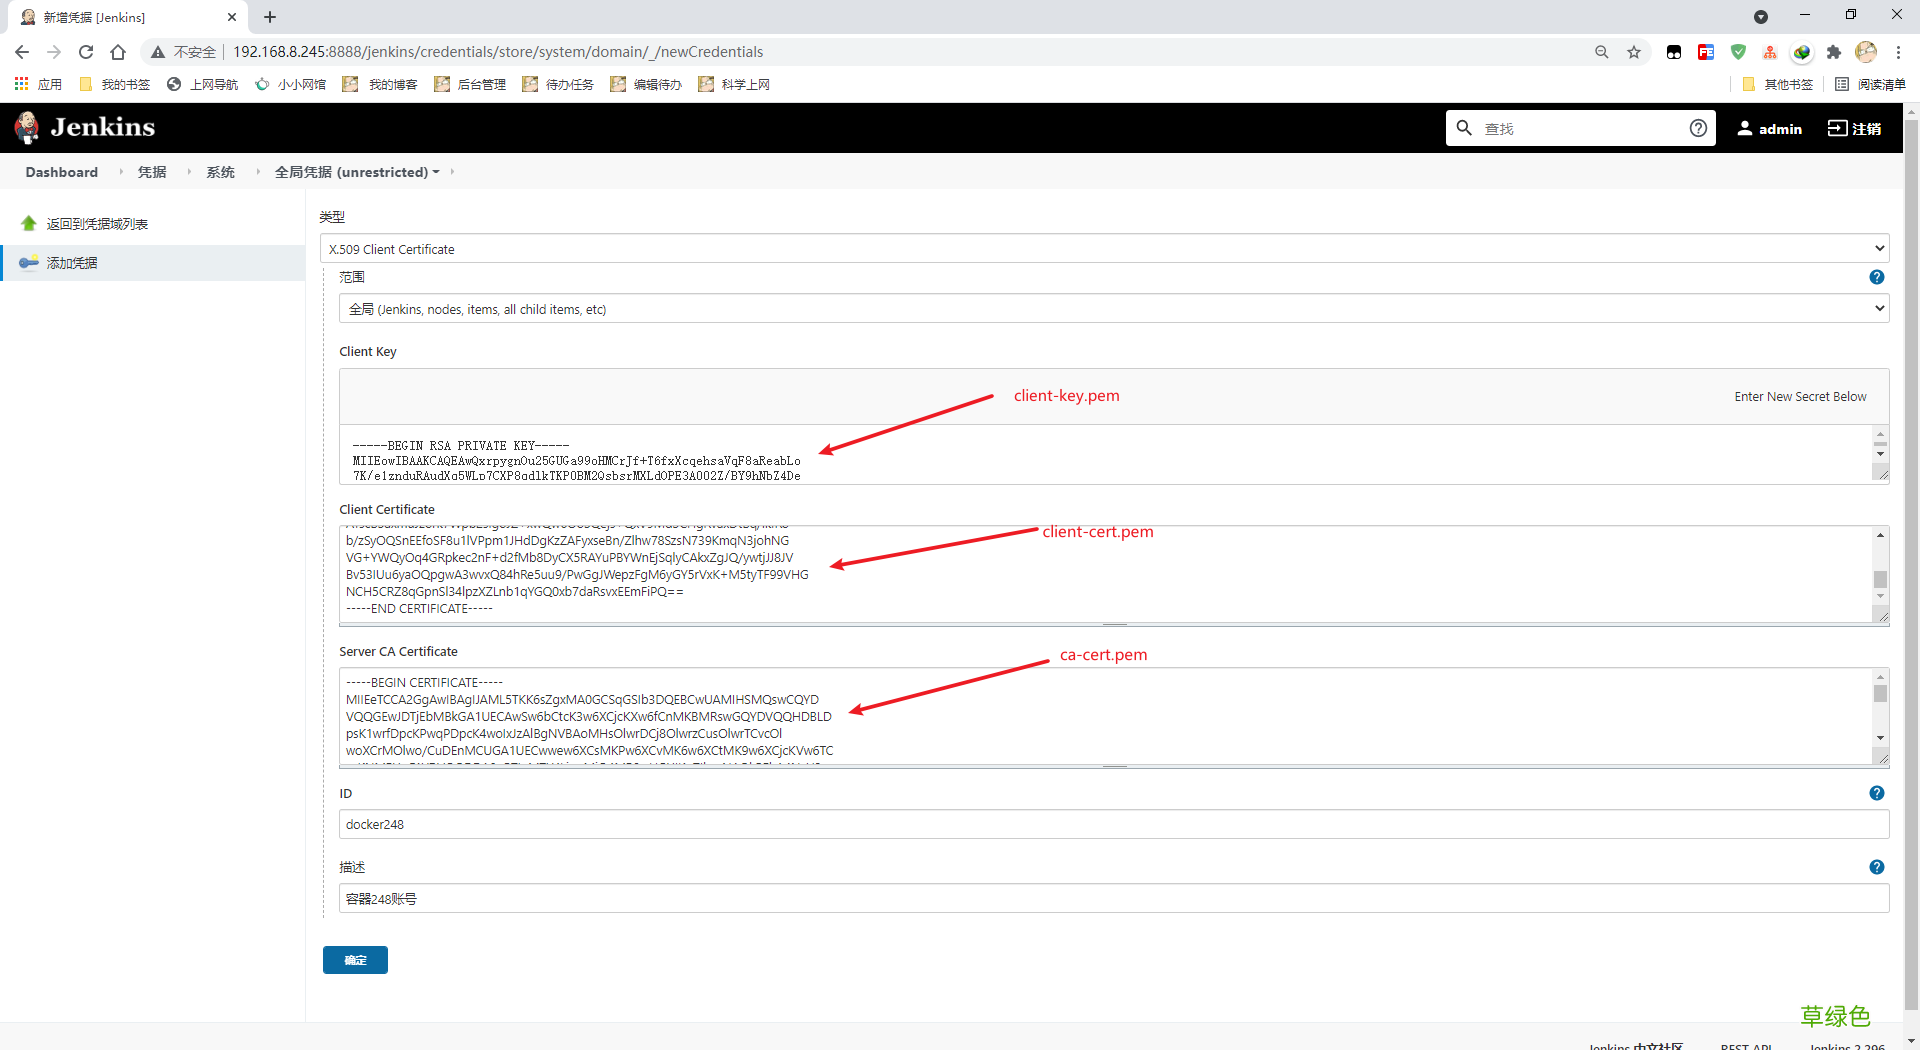1920x1050 pixels.
Task: Expand the 全局凭据 (unrestricted) breadcrumb menu
Action: pos(436,172)
